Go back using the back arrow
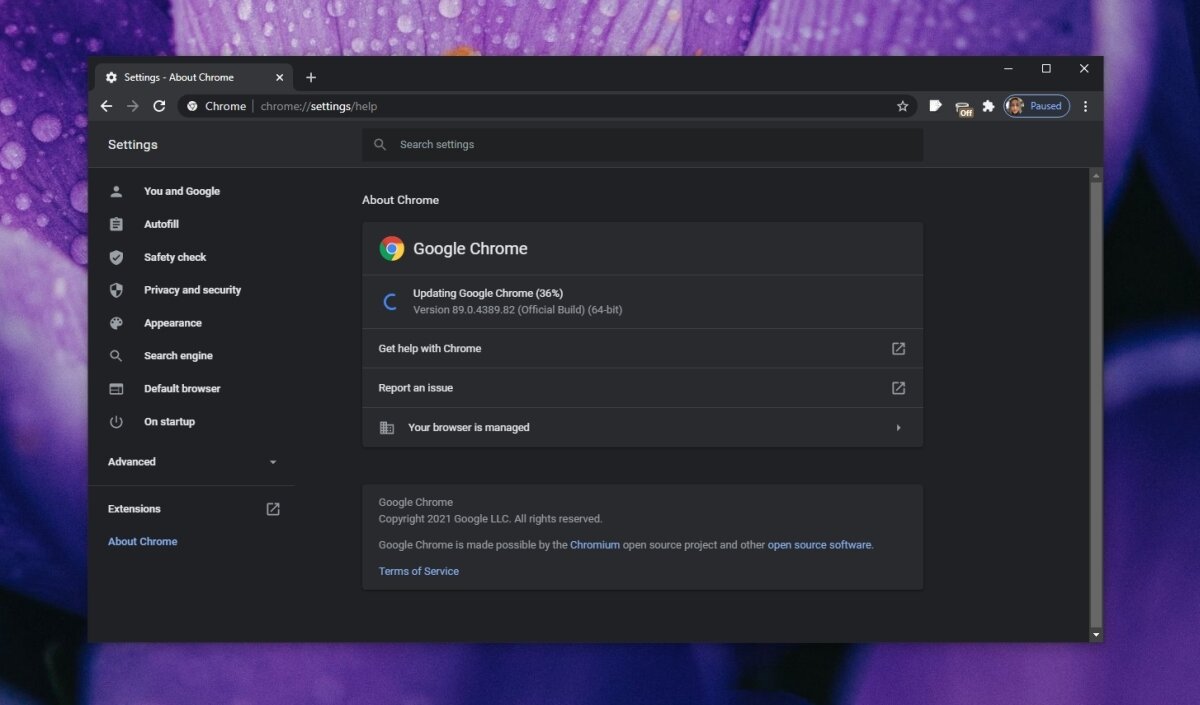The height and width of the screenshot is (705, 1200). coord(106,105)
